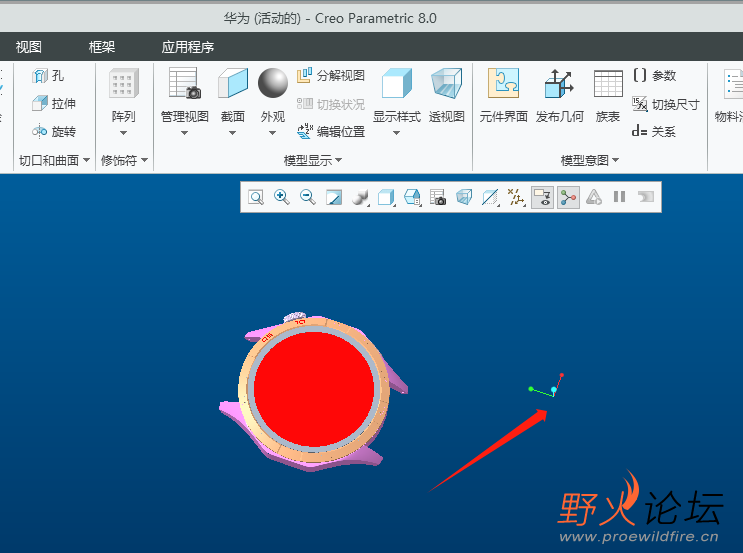Open the 框架 ribbon tab
The width and height of the screenshot is (743, 553).
click(102, 47)
